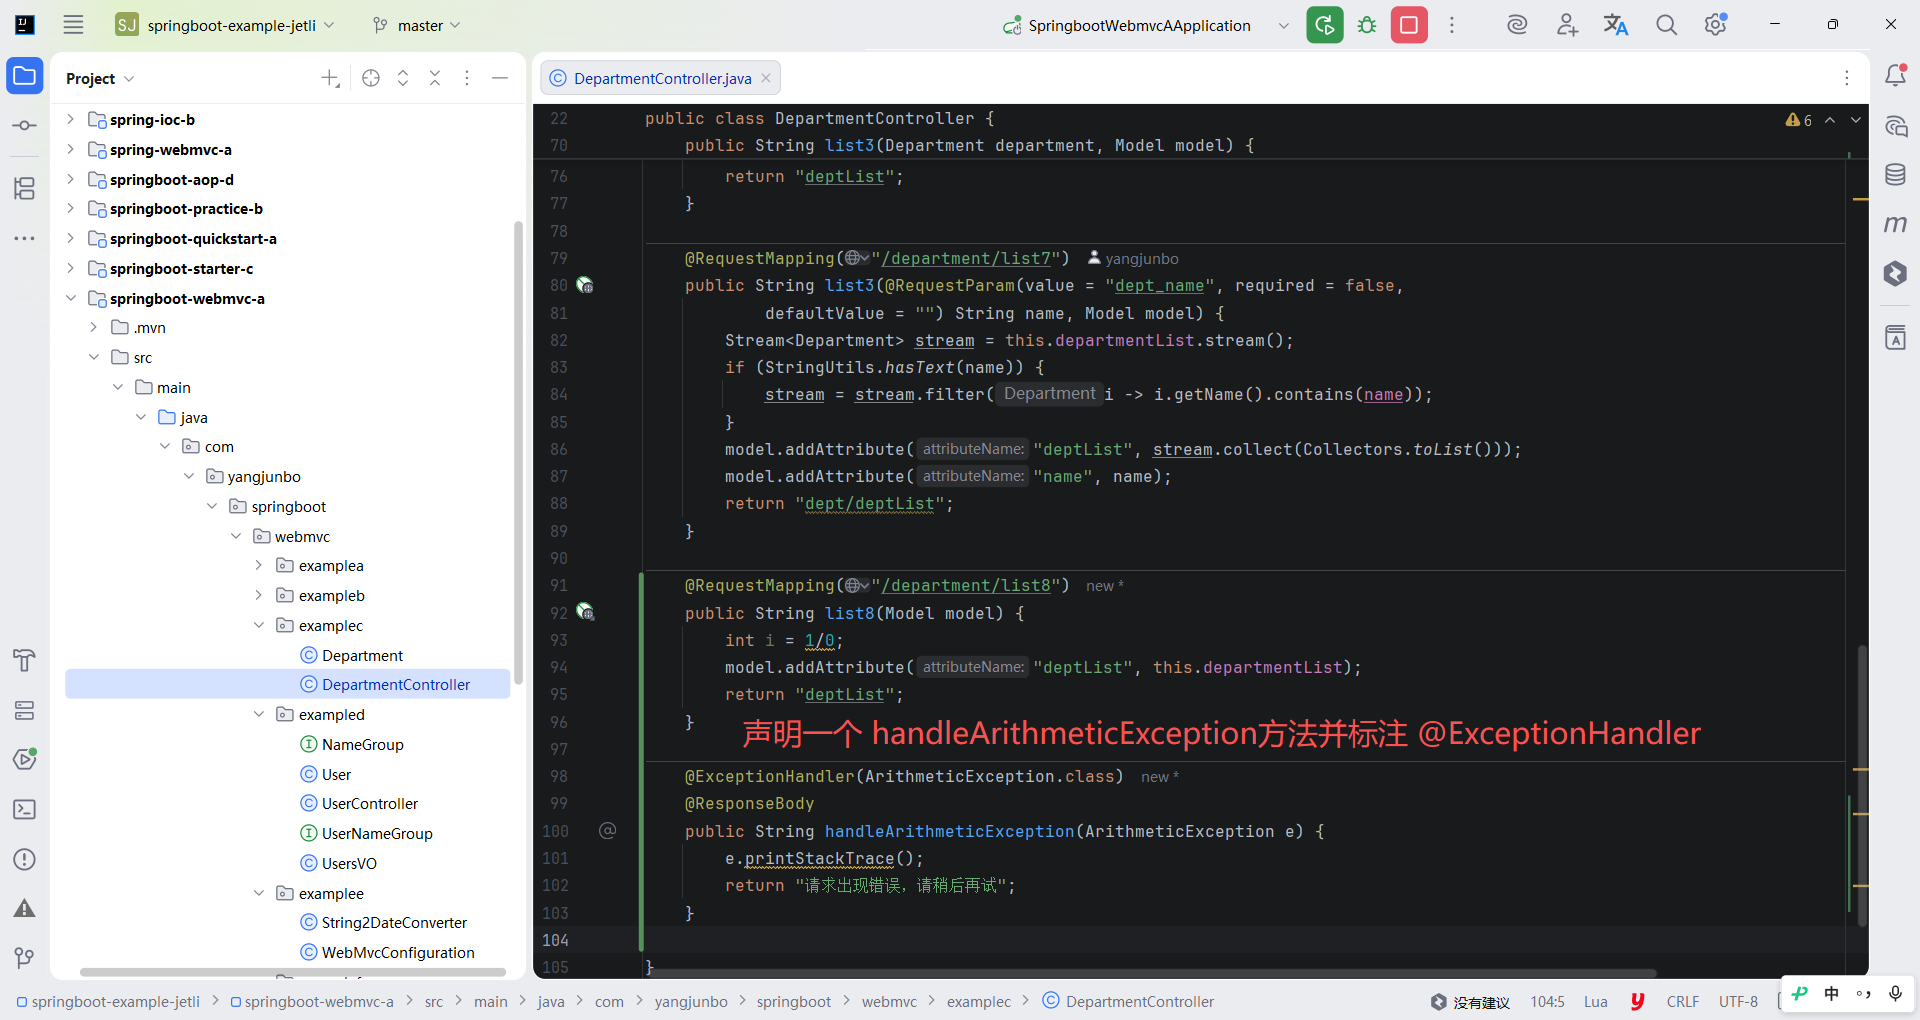Open the Problems tool window
The height and width of the screenshot is (1020, 1920).
tap(25, 859)
